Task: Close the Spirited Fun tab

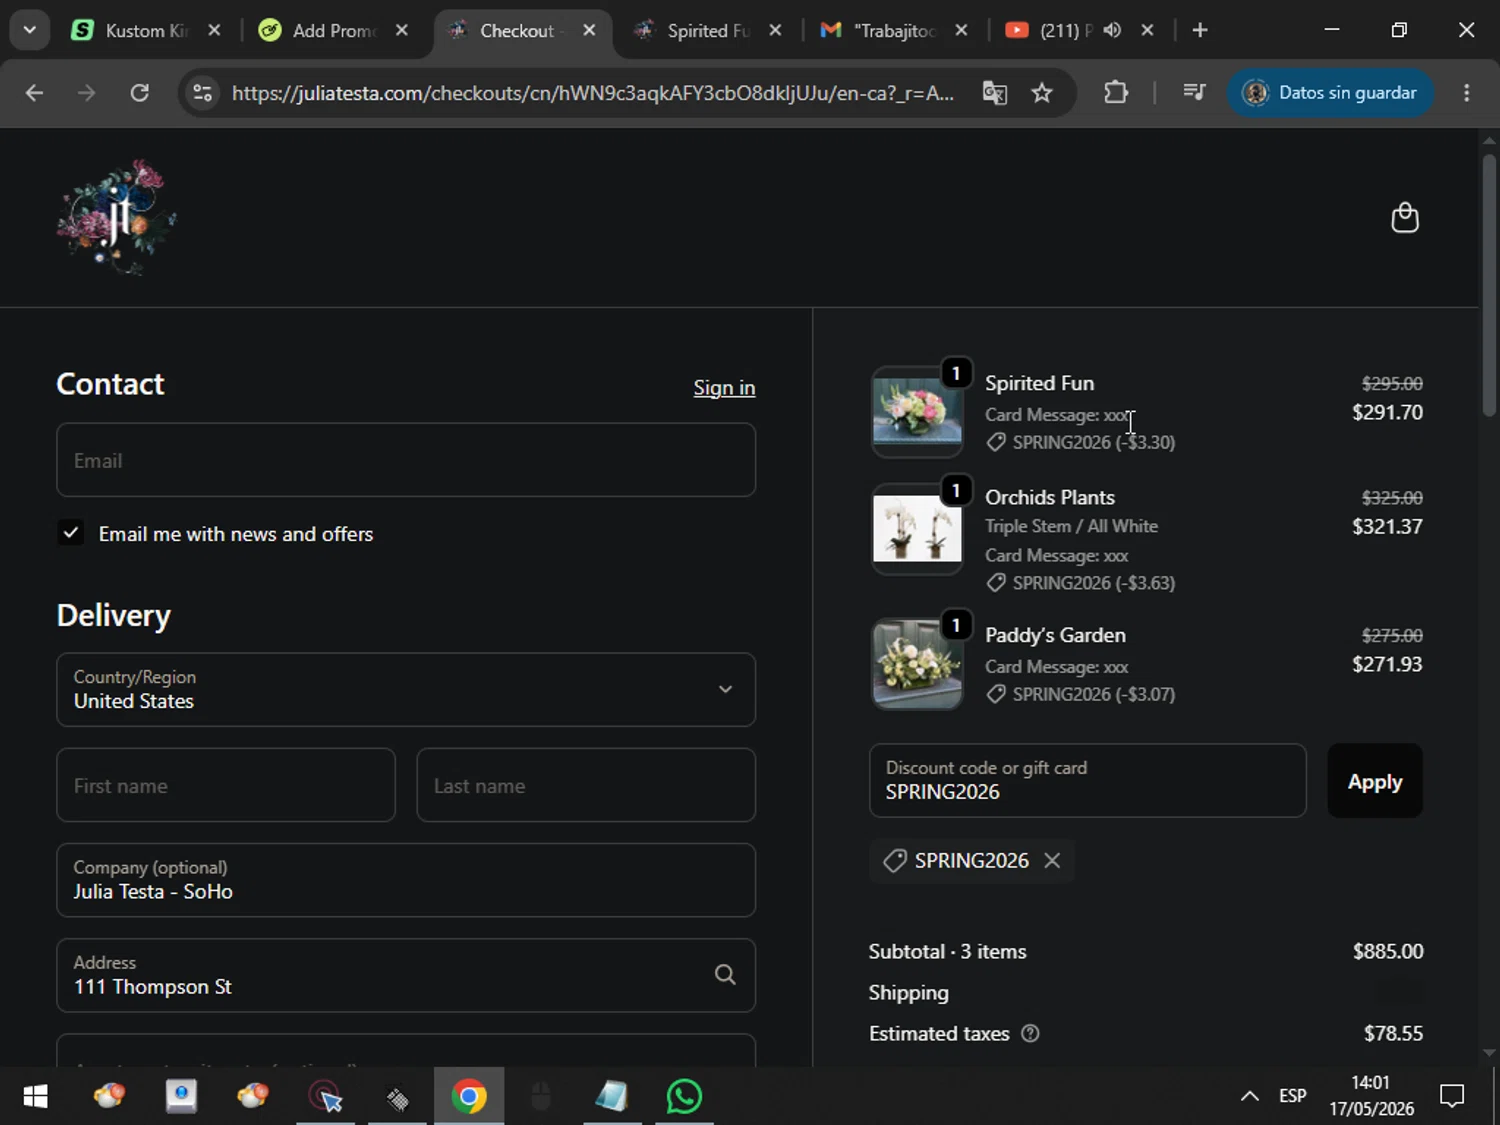Action: pos(775,30)
